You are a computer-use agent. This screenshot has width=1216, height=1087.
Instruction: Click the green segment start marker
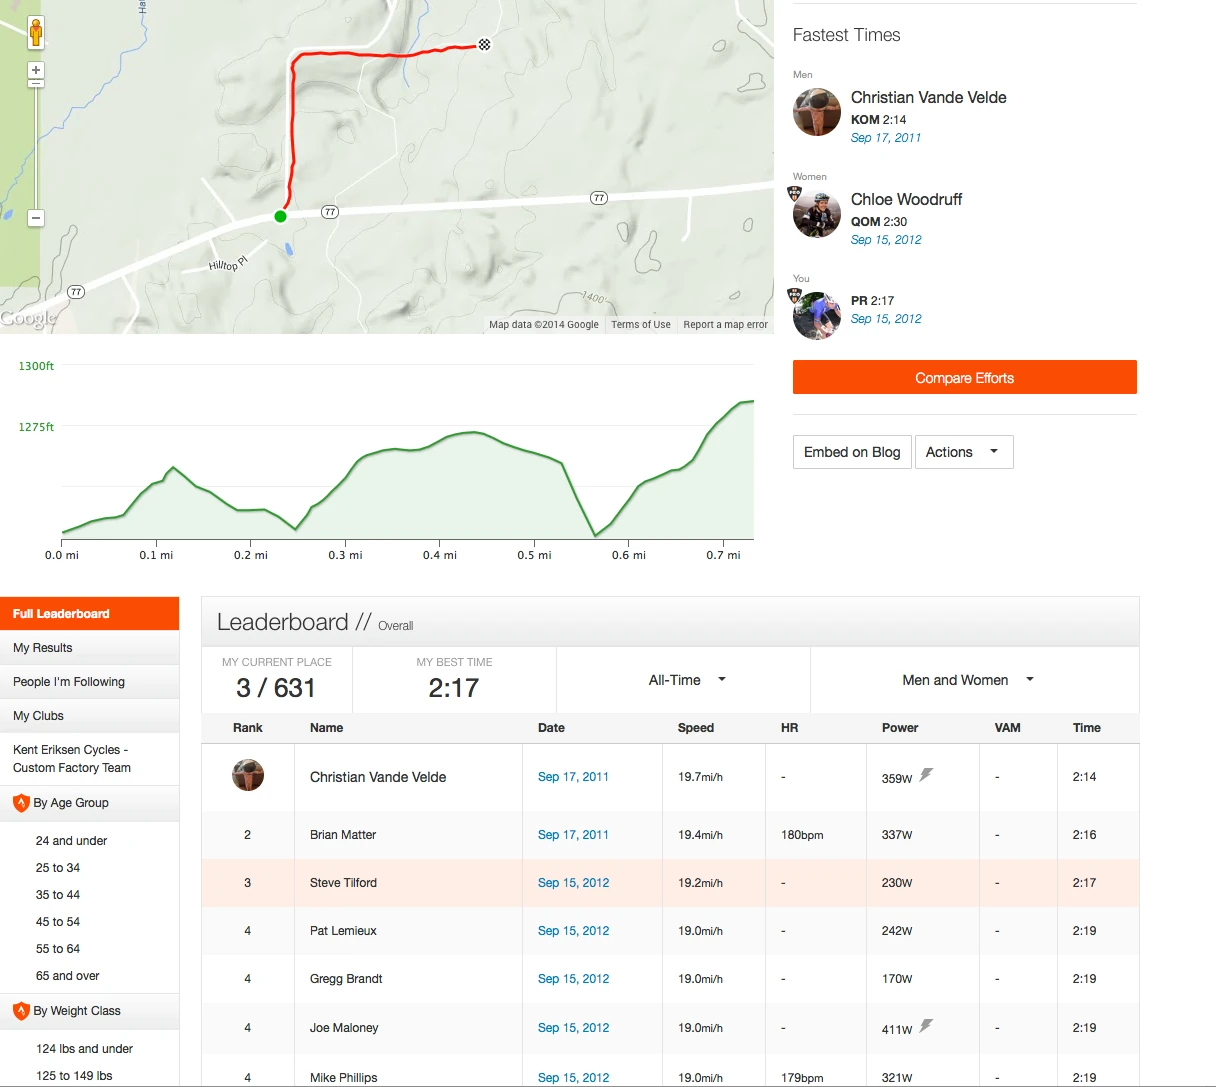tap(280, 216)
